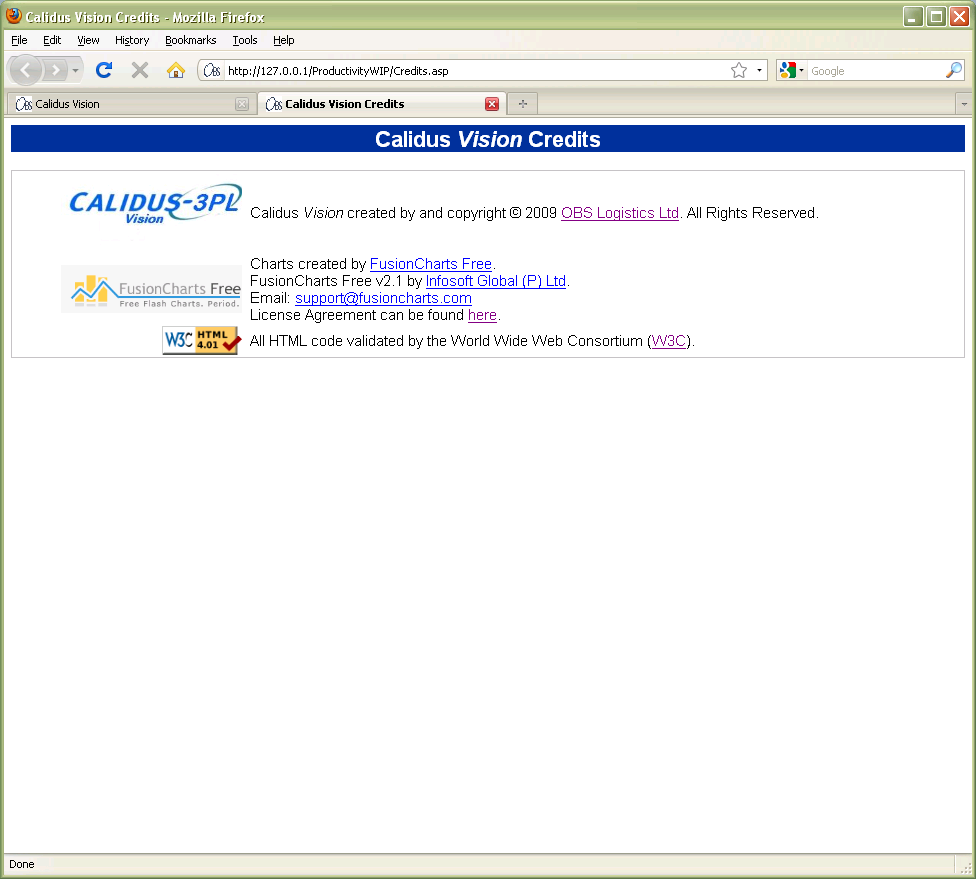Visit the Infosoft Global (P) Ltd link

coord(495,281)
